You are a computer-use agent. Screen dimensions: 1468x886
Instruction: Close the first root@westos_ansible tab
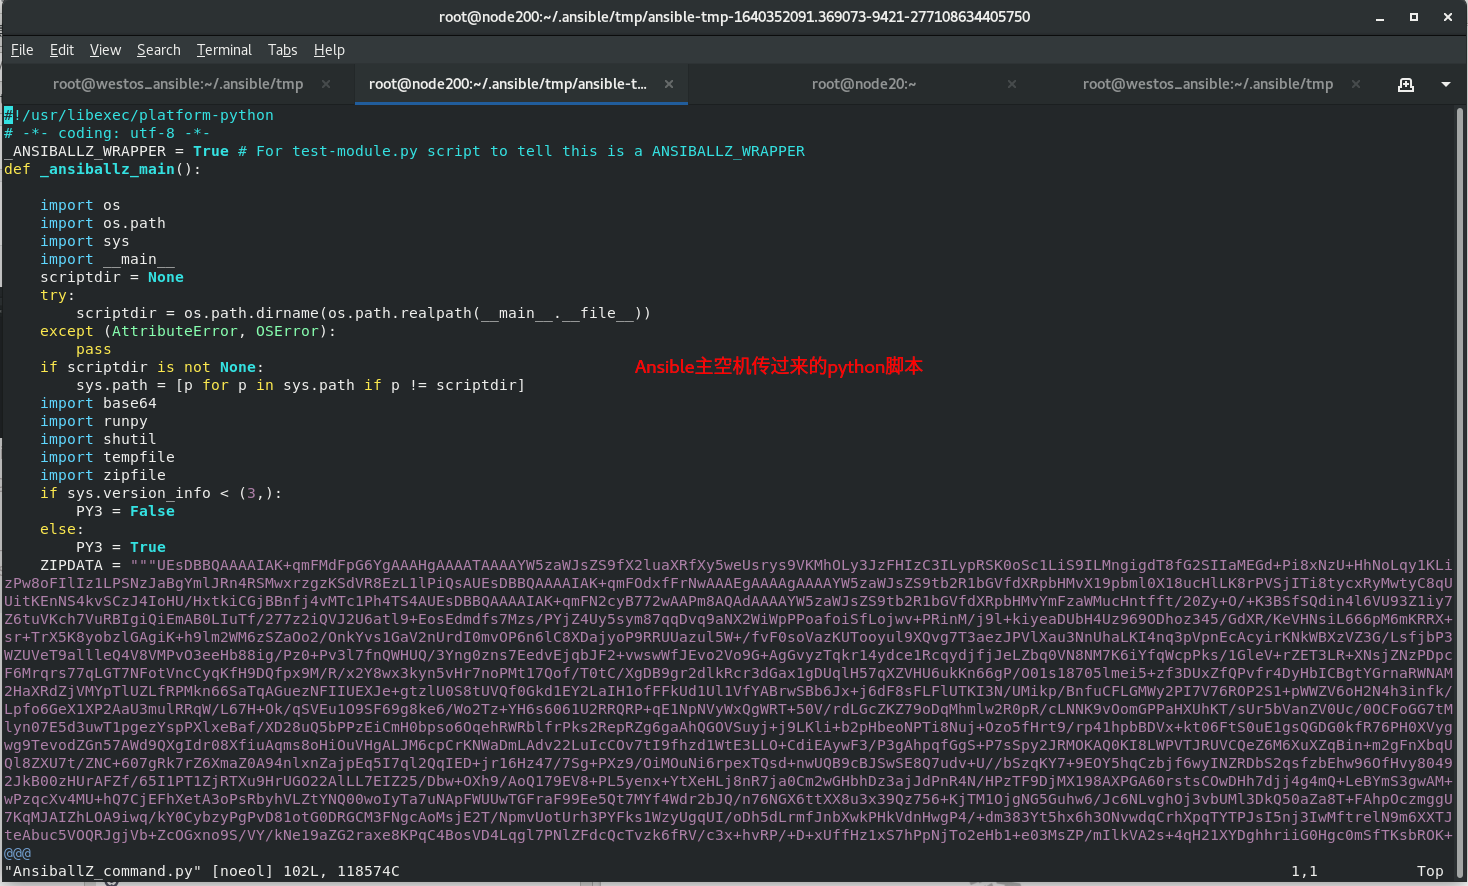pyautogui.click(x=326, y=84)
